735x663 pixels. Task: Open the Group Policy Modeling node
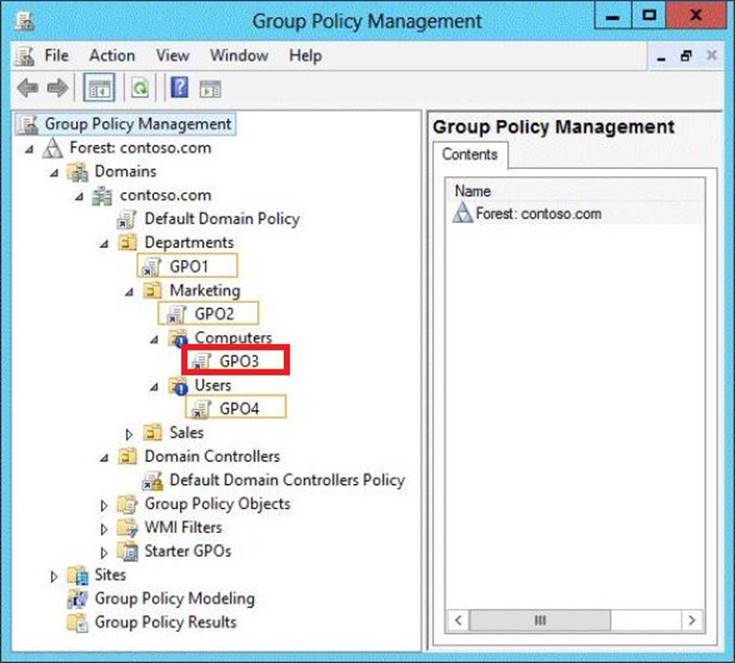(x=174, y=598)
